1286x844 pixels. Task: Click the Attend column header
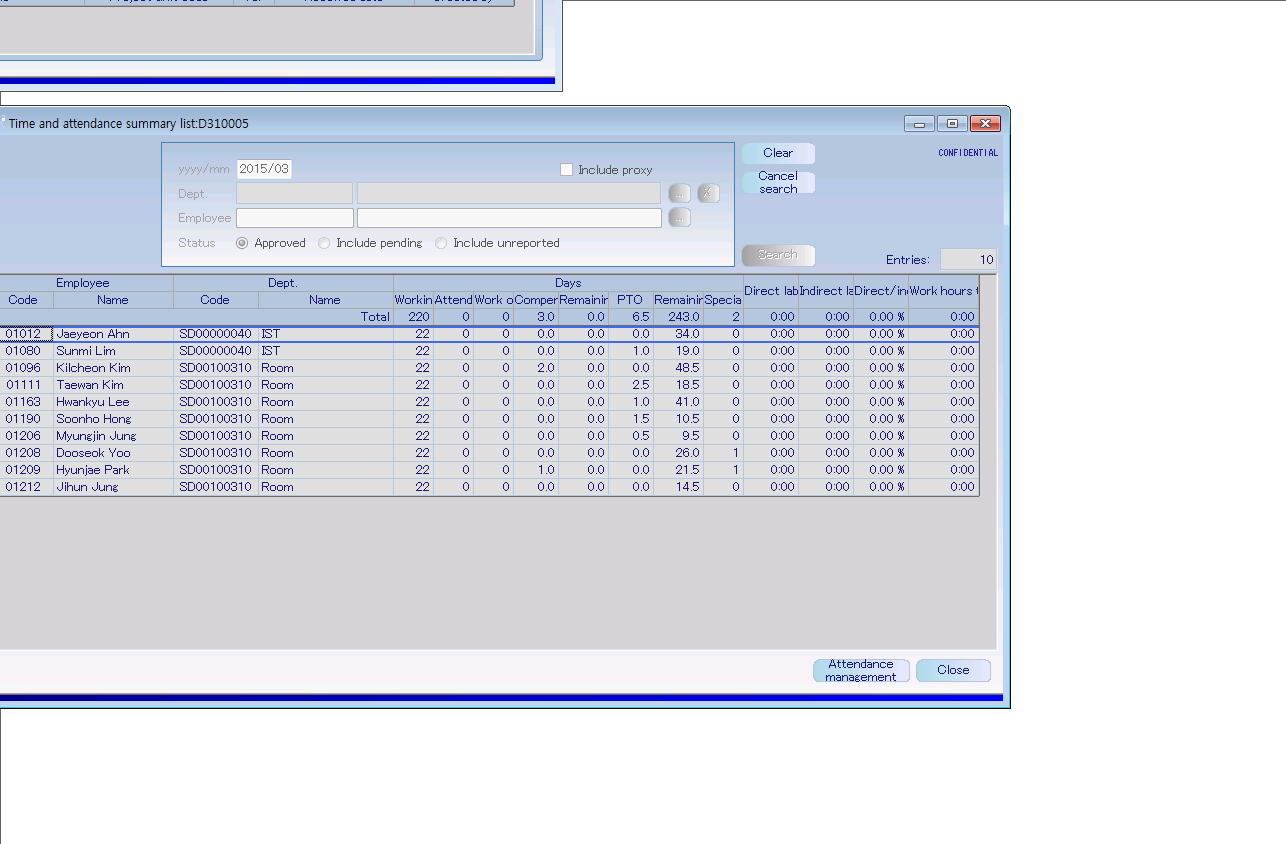click(453, 300)
